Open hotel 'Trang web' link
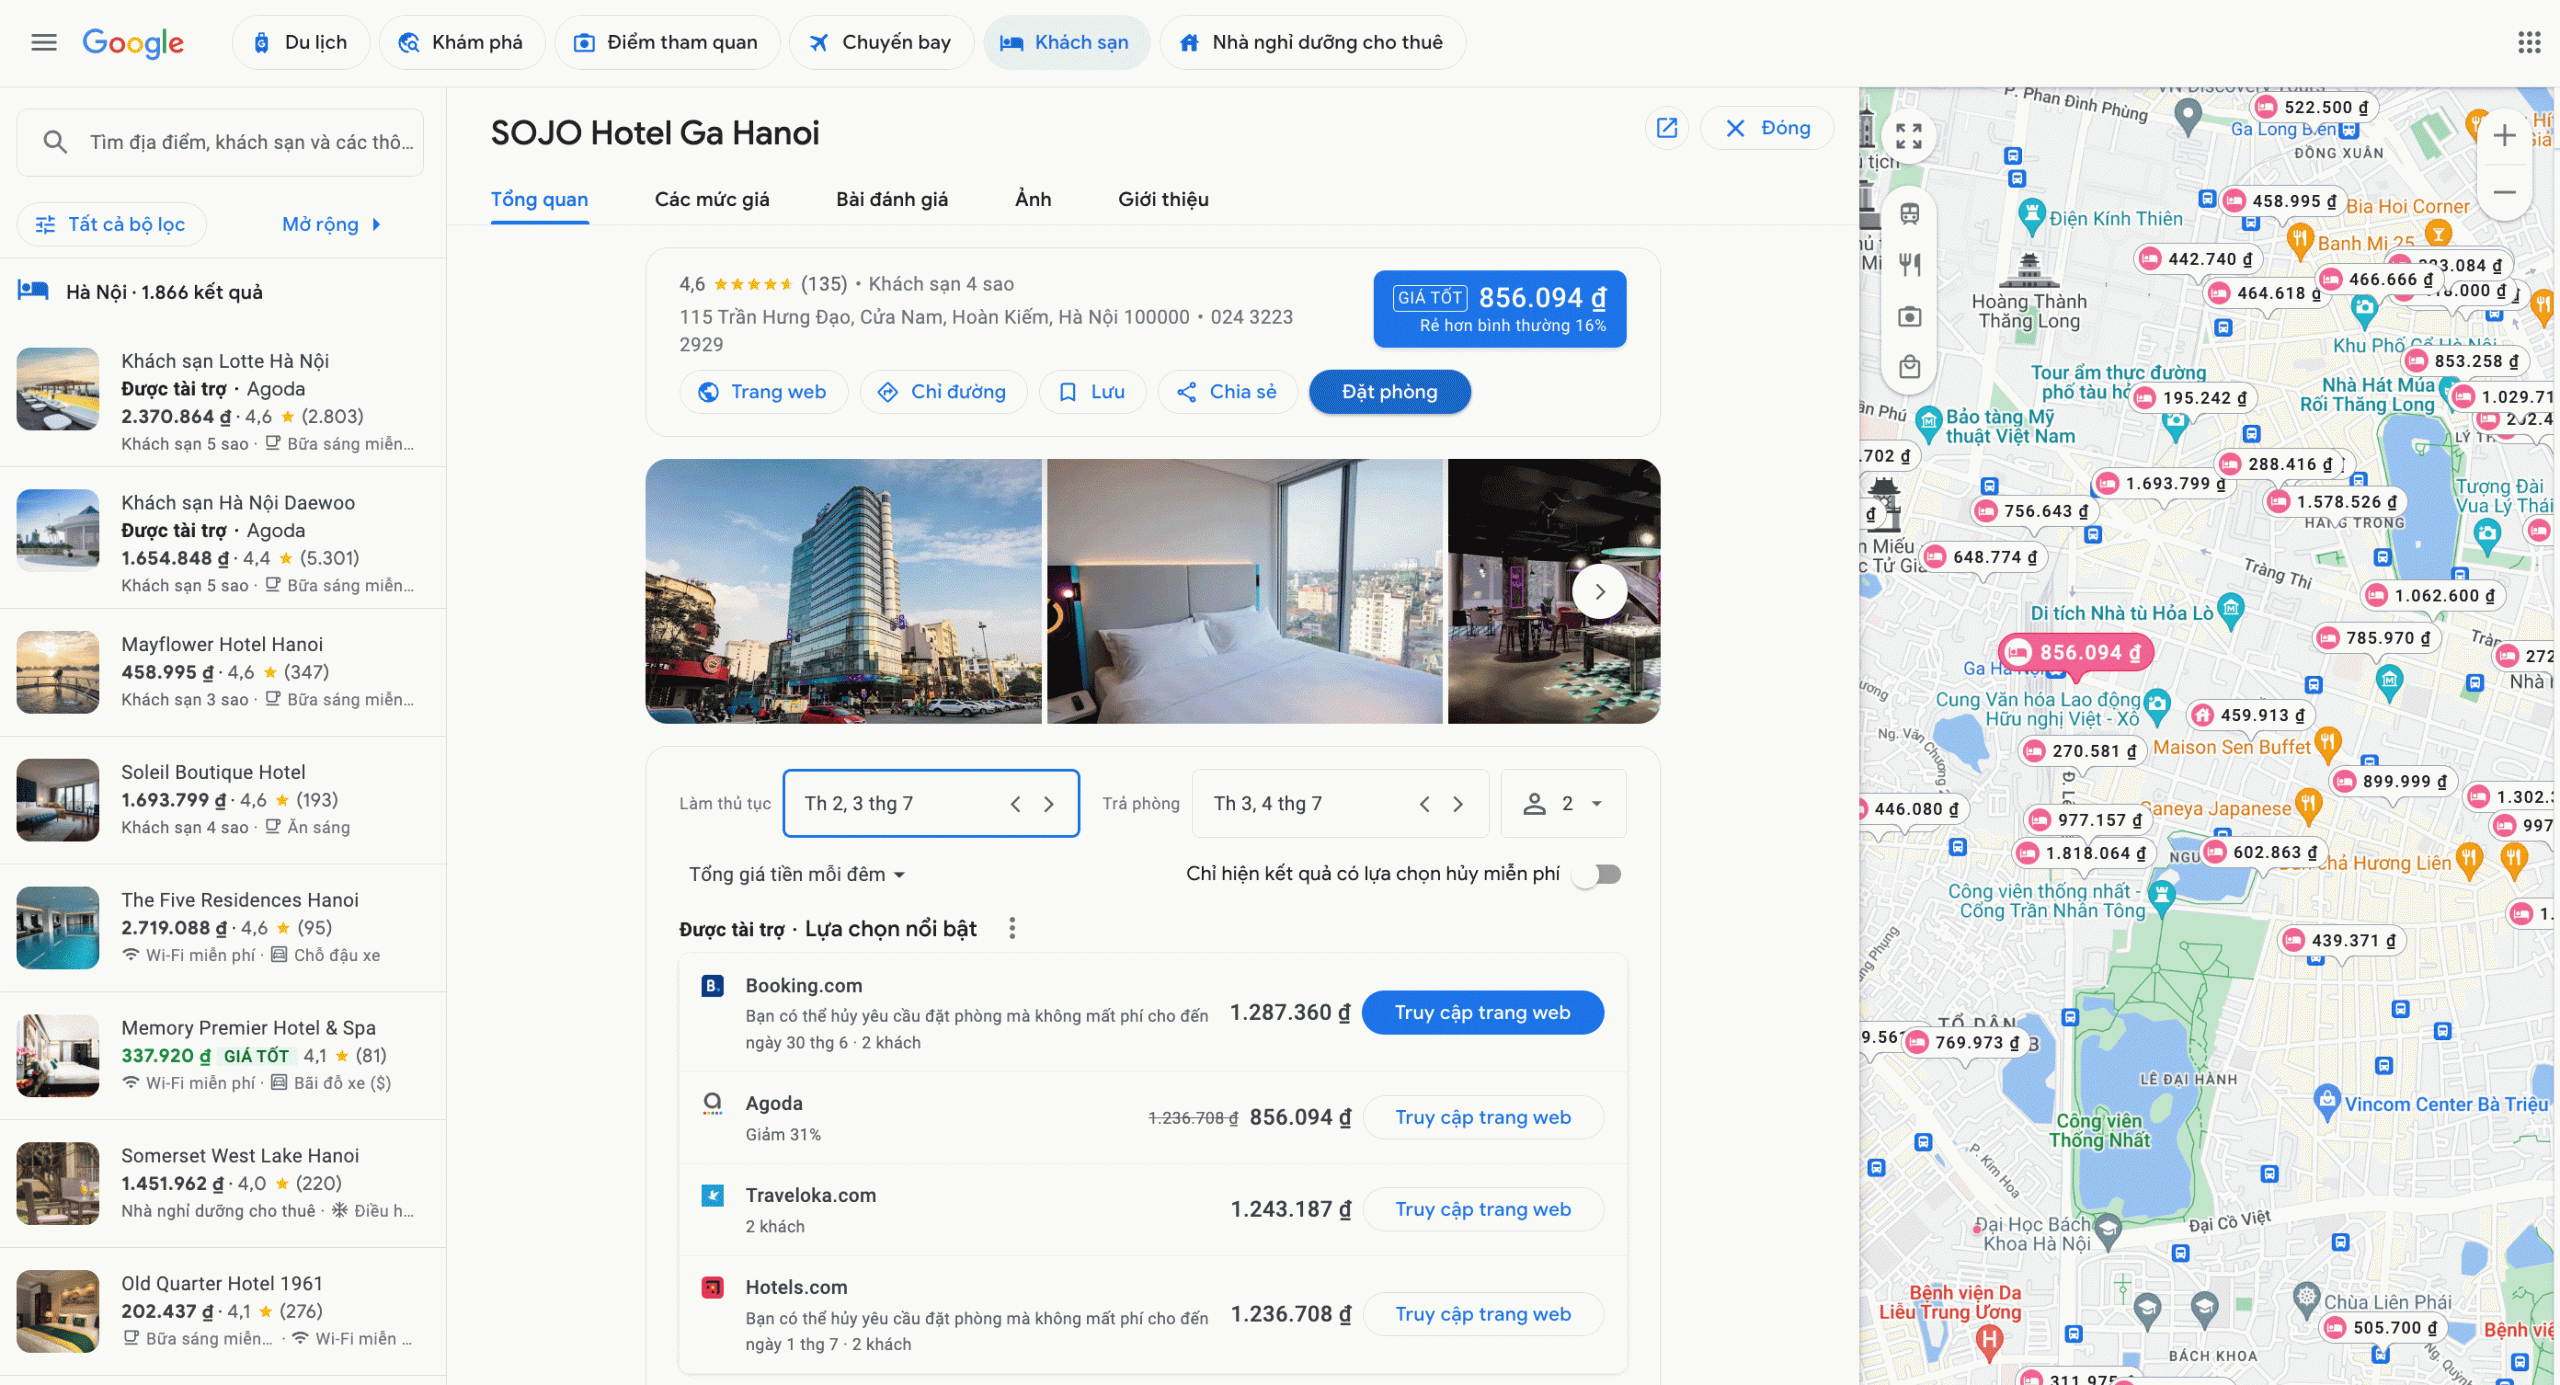Screen dimensions: 2560x1385 (x=763, y=392)
